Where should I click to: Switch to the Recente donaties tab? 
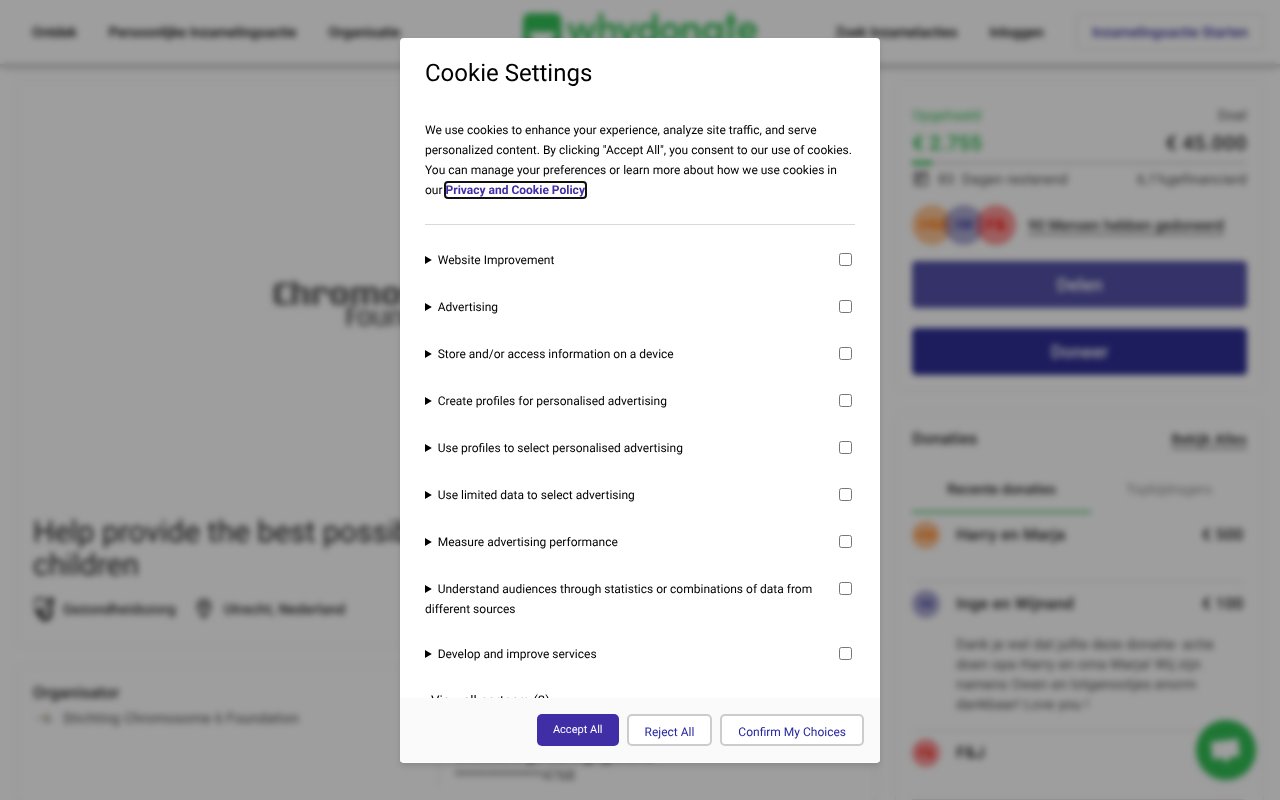(x=1001, y=489)
